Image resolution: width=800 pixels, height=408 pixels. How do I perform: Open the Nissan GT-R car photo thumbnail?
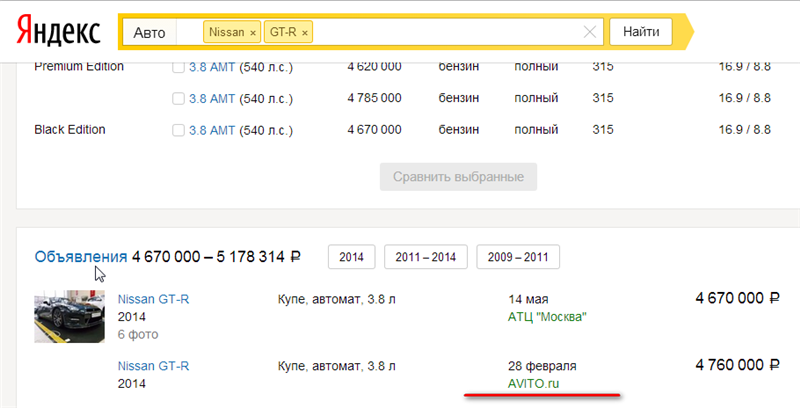click(69, 316)
